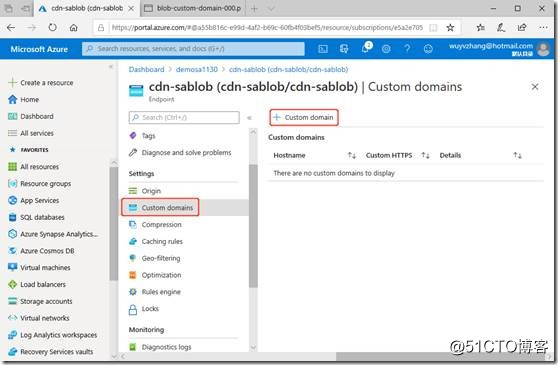Open Compression settings
This screenshot has width=558, height=365.
[155, 224]
